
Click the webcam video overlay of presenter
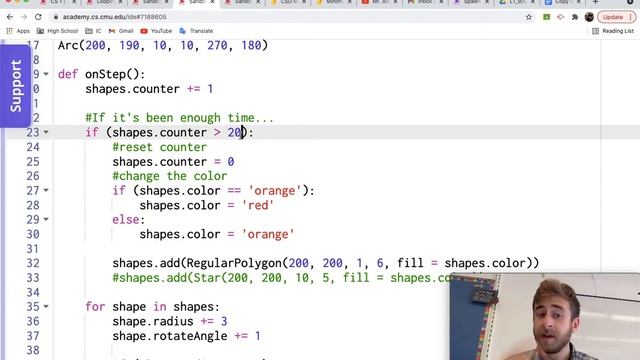pos(545,317)
